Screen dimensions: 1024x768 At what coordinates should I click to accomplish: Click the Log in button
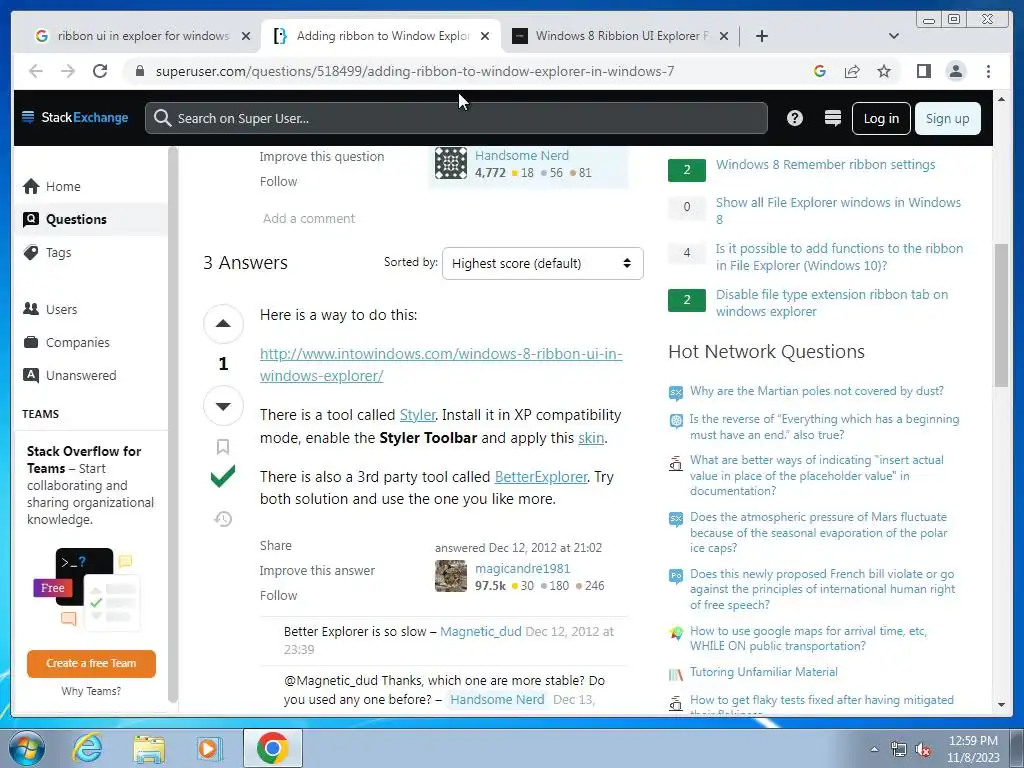pyautogui.click(x=881, y=118)
